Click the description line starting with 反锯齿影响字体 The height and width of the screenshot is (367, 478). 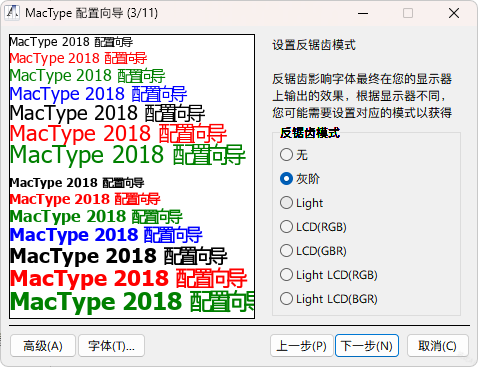362,79
